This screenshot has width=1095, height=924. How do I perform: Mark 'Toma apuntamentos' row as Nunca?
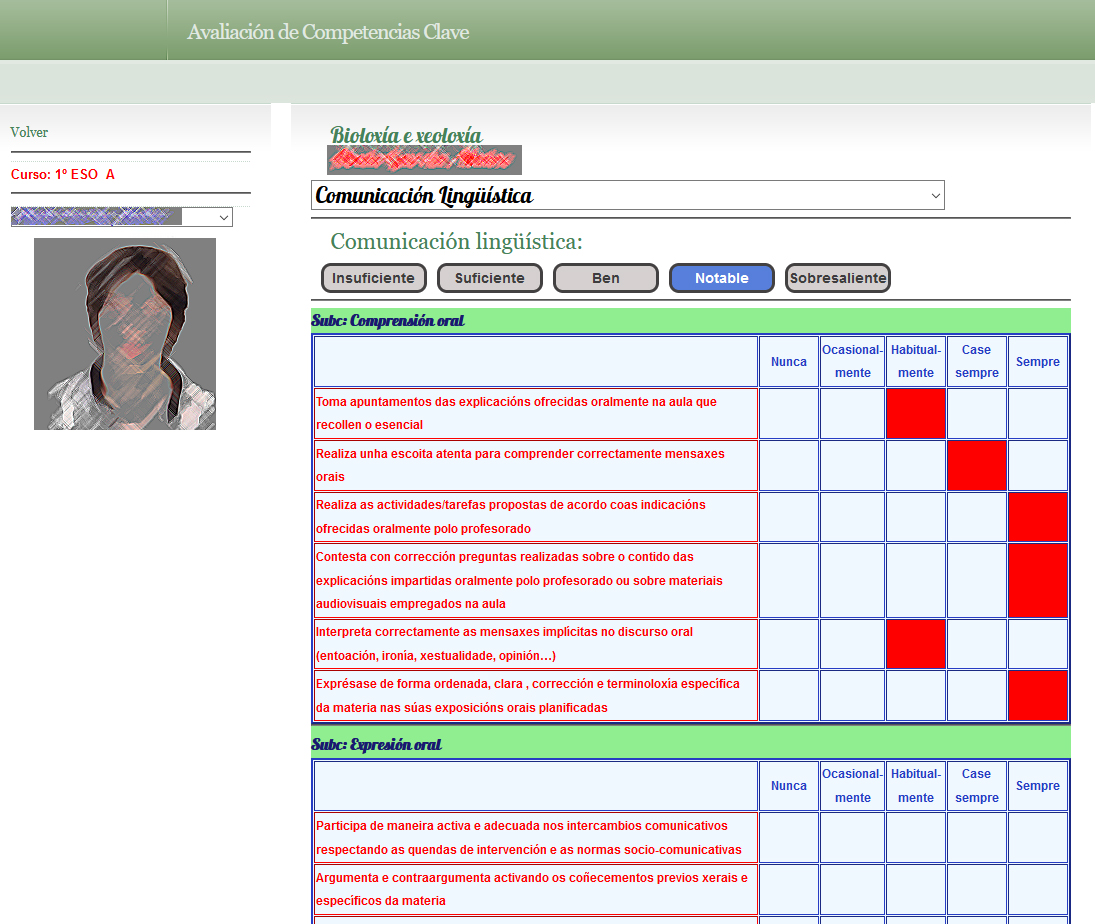788,413
